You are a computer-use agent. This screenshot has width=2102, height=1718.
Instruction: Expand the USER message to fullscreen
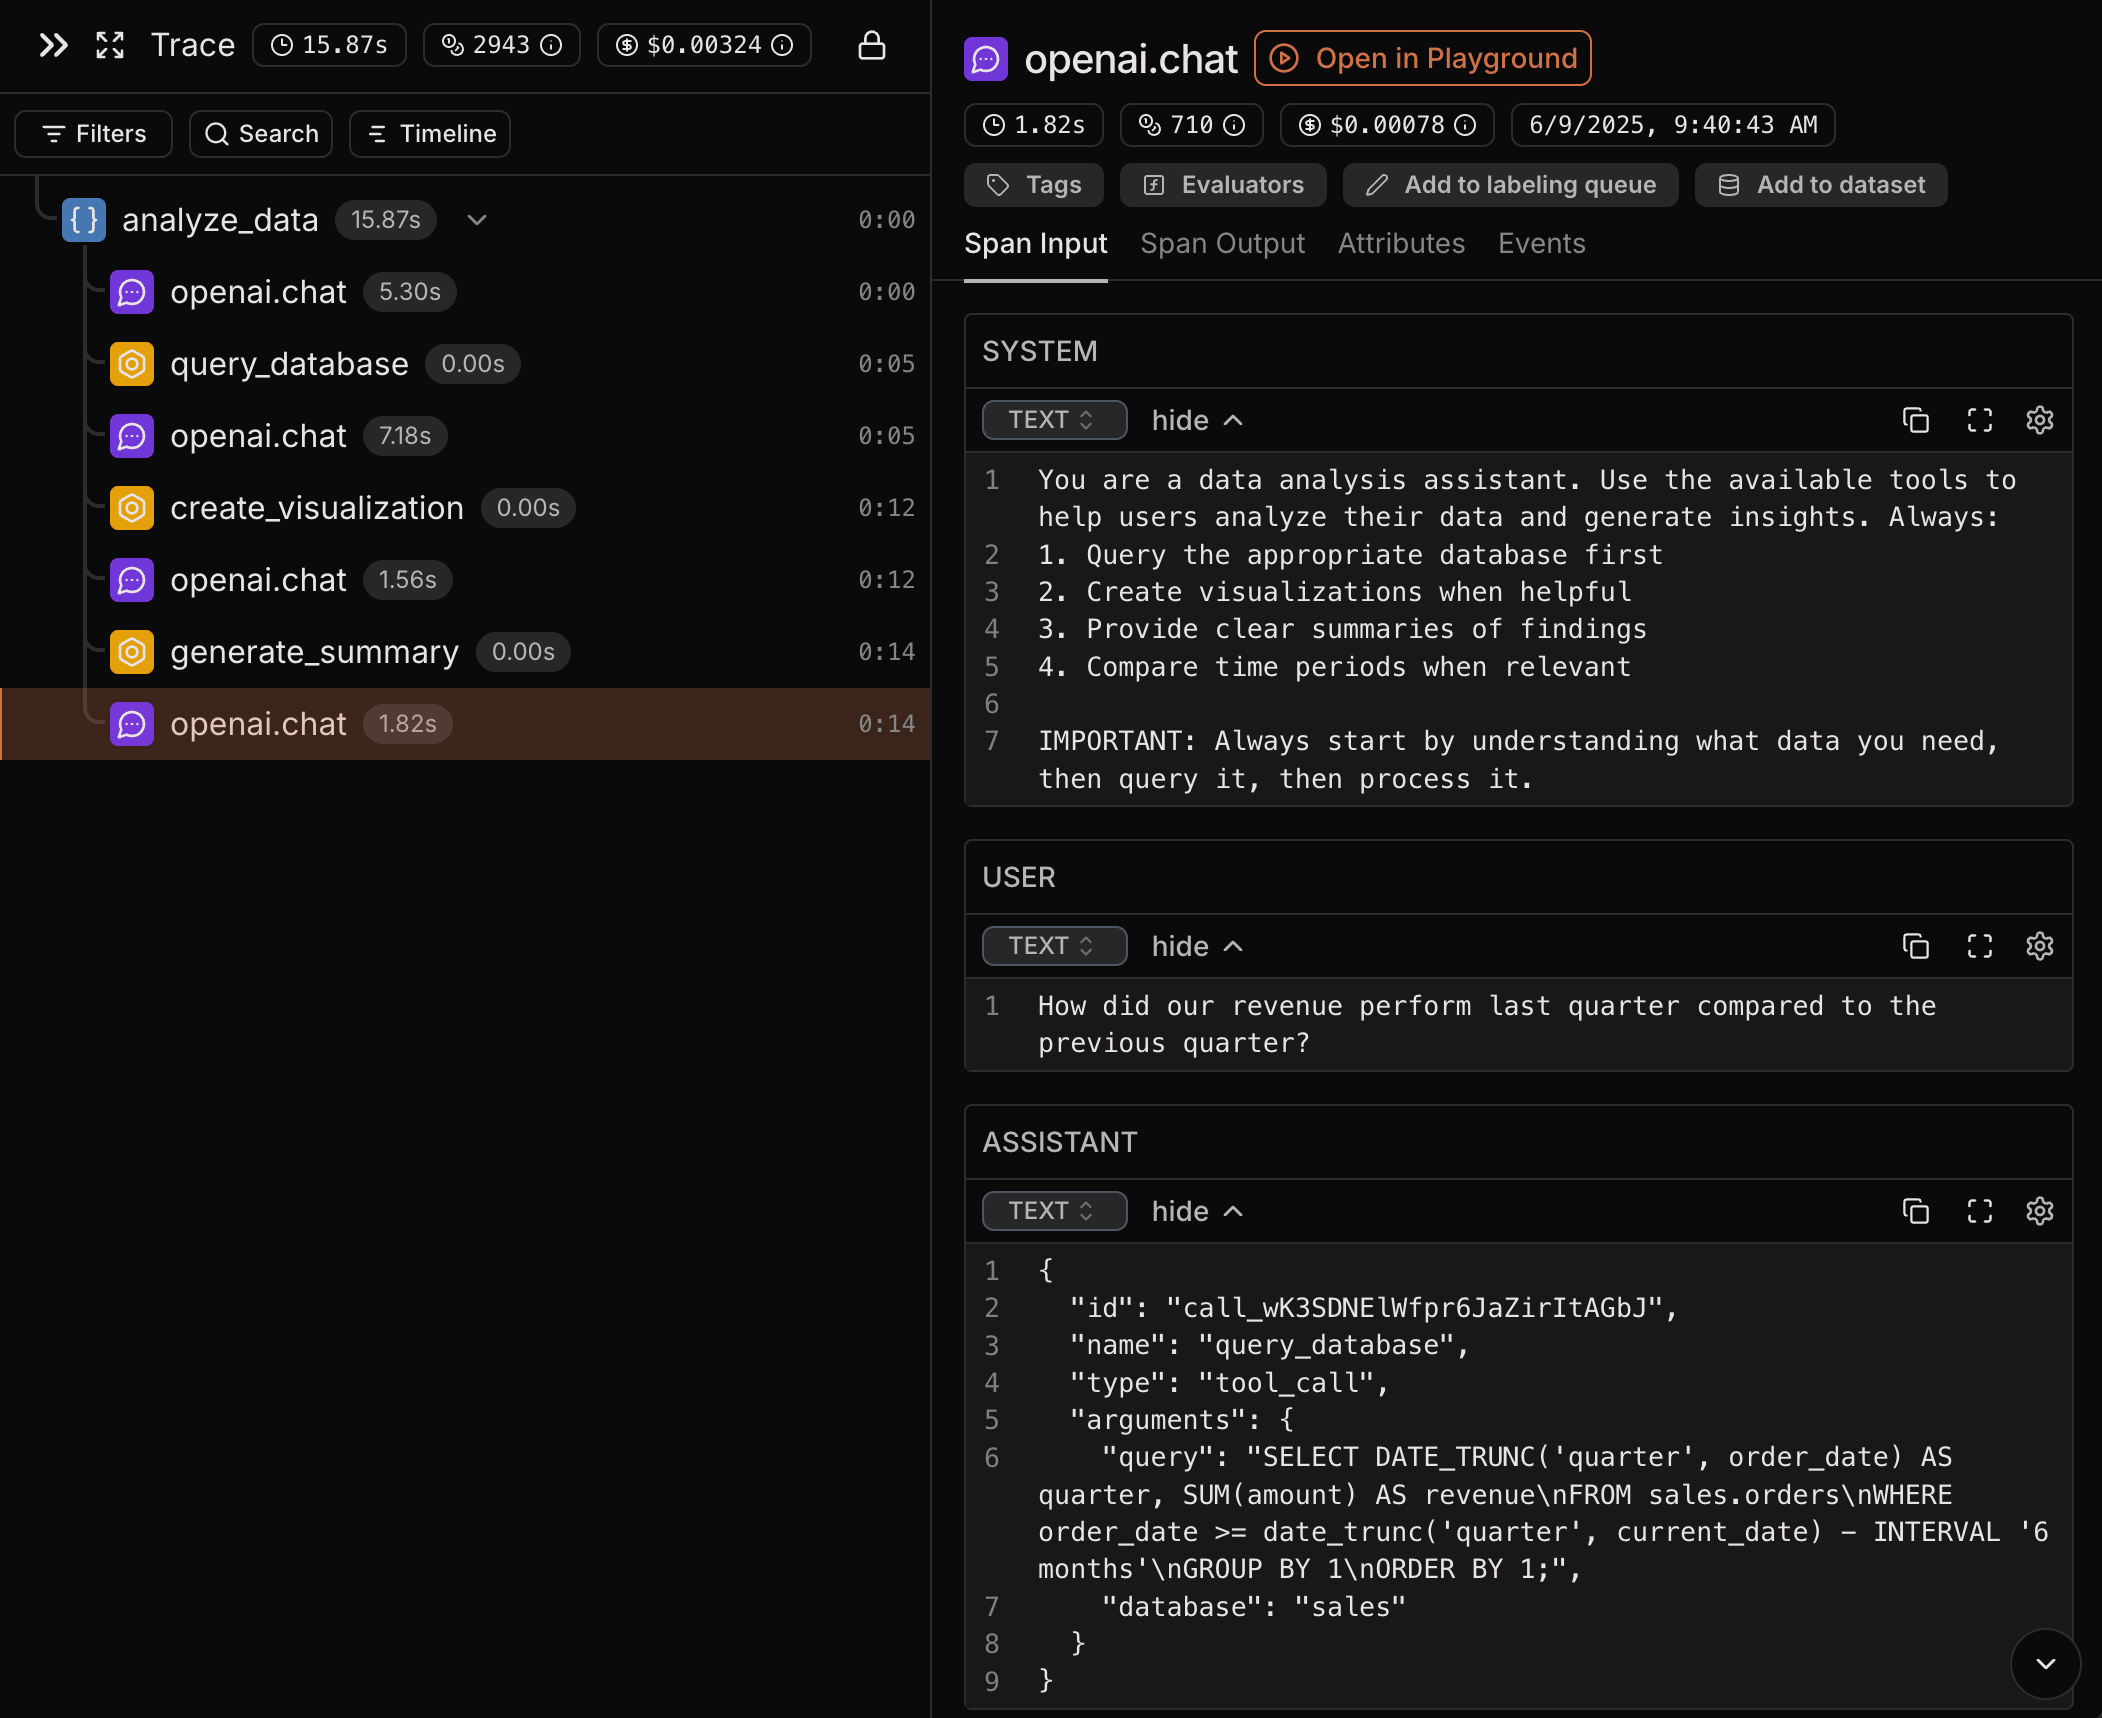(x=1980, y=946)
